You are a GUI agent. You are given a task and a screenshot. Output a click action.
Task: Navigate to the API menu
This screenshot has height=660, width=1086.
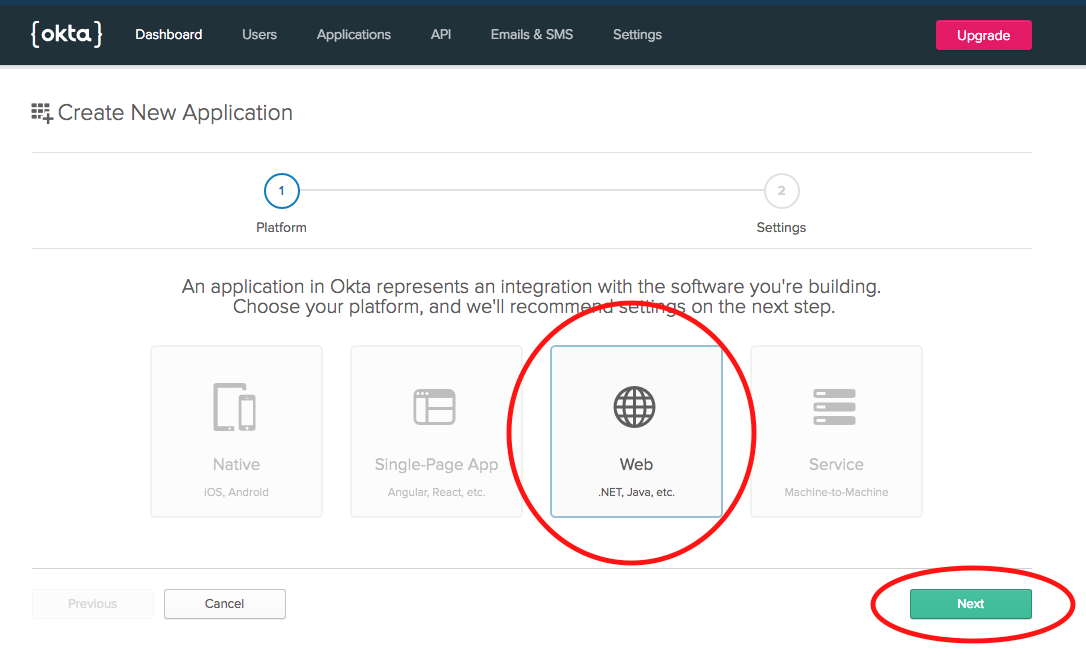click(441, 34)
